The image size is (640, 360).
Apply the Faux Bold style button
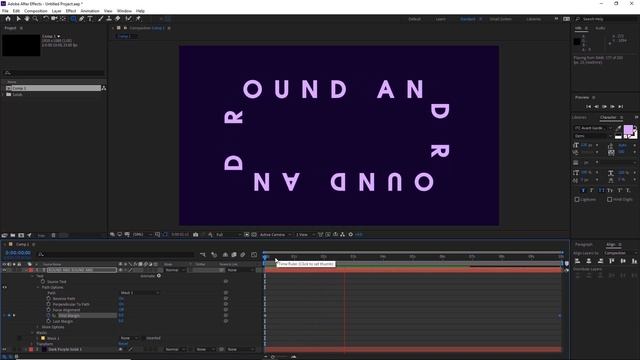[583, 191]
